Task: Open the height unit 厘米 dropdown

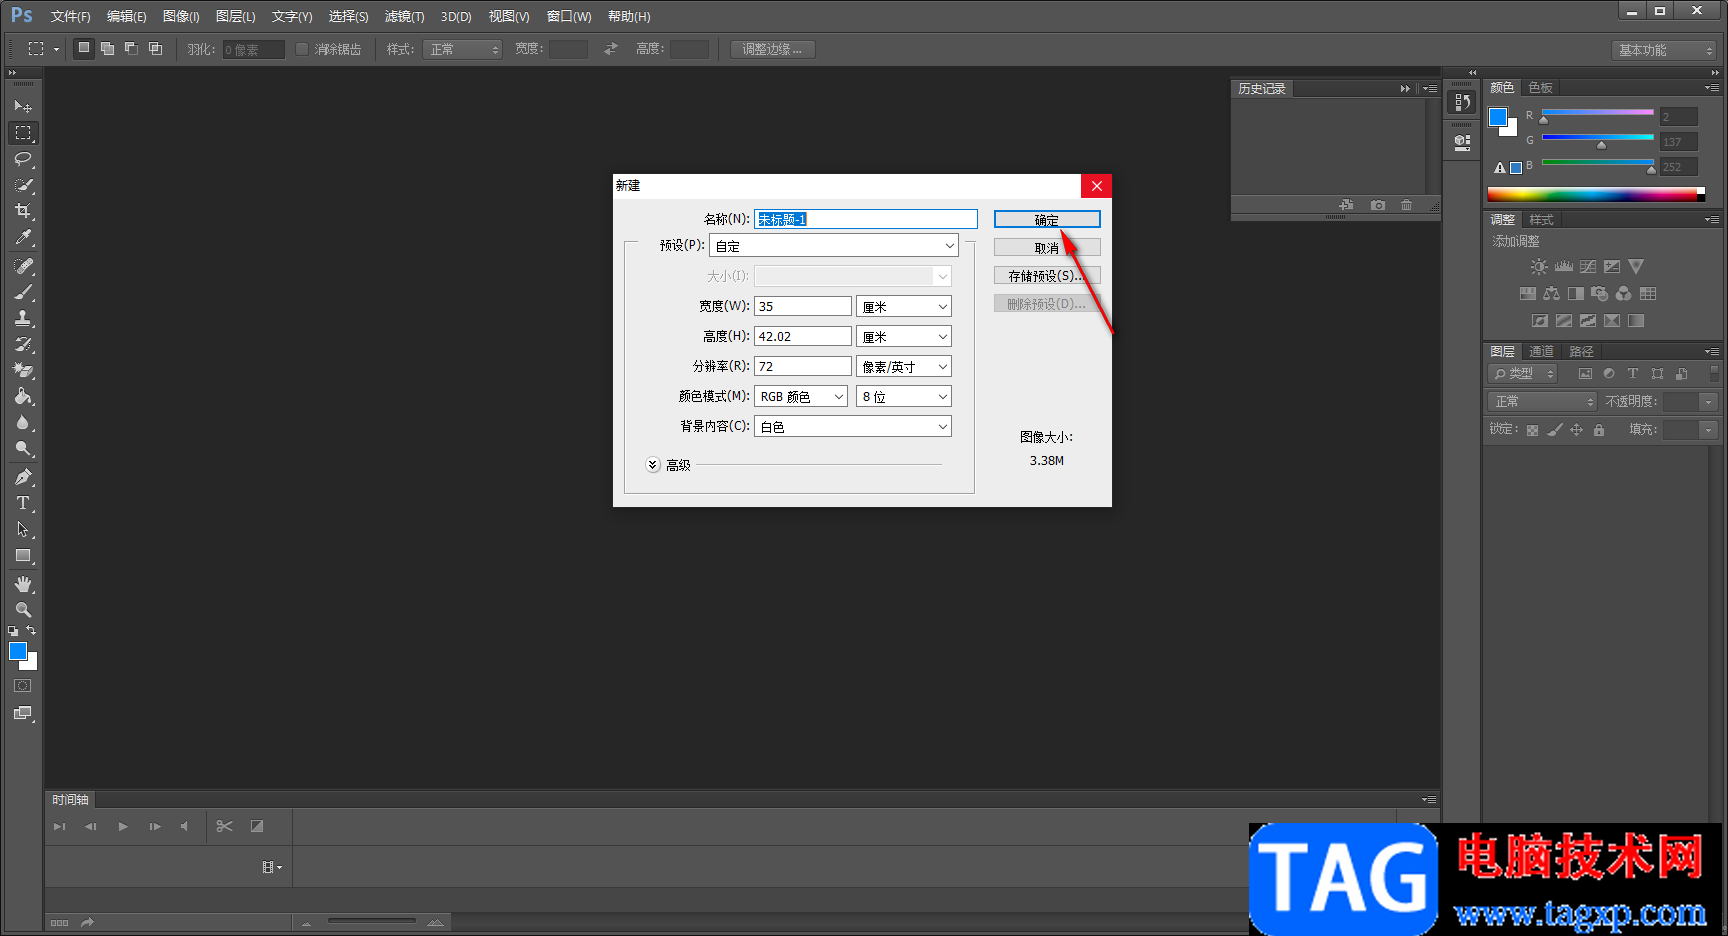Action: [903, 336]
